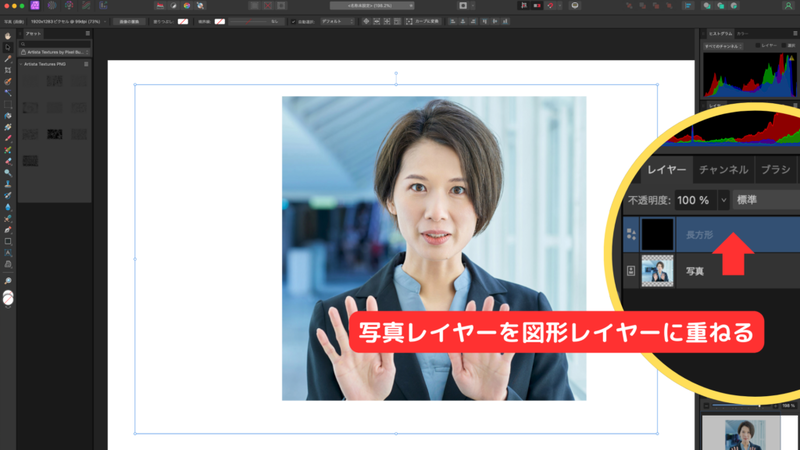Screen dimensions: 800x450
Task: Select the Flood Select wand tool
Action: click(x=8, y=93)
